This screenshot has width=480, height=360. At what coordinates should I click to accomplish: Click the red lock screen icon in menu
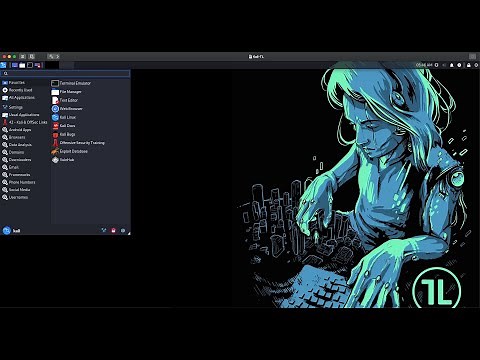click(113, 230)
